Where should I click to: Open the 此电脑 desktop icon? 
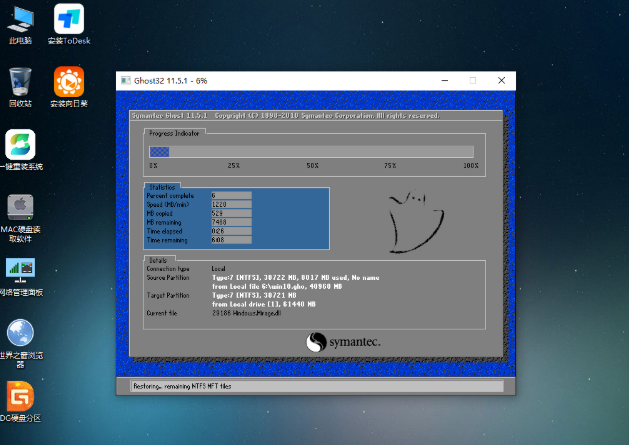pos(20,23)
